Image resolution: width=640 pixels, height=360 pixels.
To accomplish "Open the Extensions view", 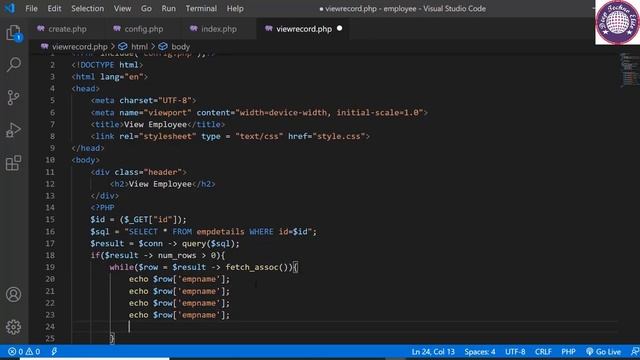I will pos(13,163).
